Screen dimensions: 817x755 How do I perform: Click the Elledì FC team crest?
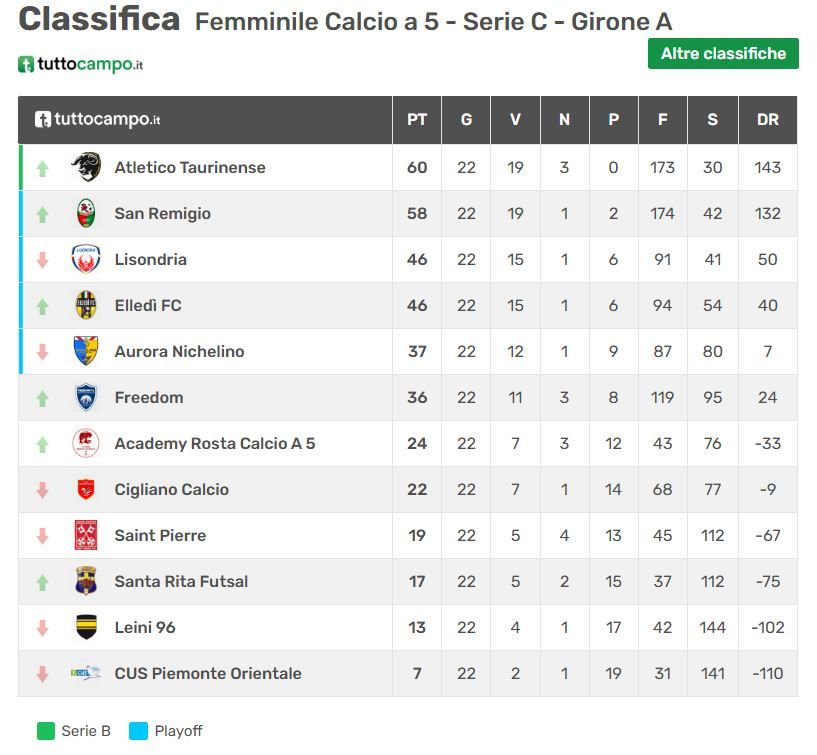point(87,306)
